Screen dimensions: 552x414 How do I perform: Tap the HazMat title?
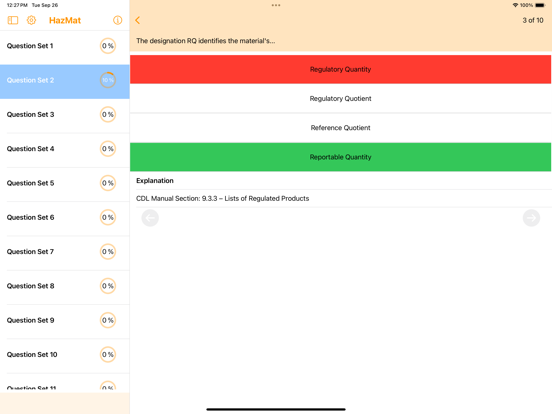[65, 20]
